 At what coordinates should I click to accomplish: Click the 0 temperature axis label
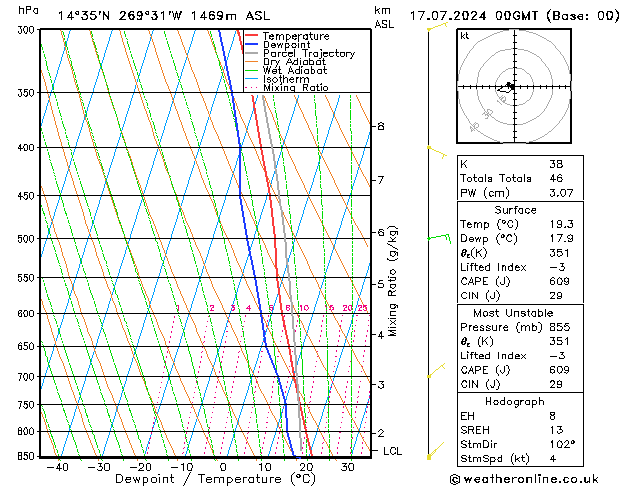223,467
